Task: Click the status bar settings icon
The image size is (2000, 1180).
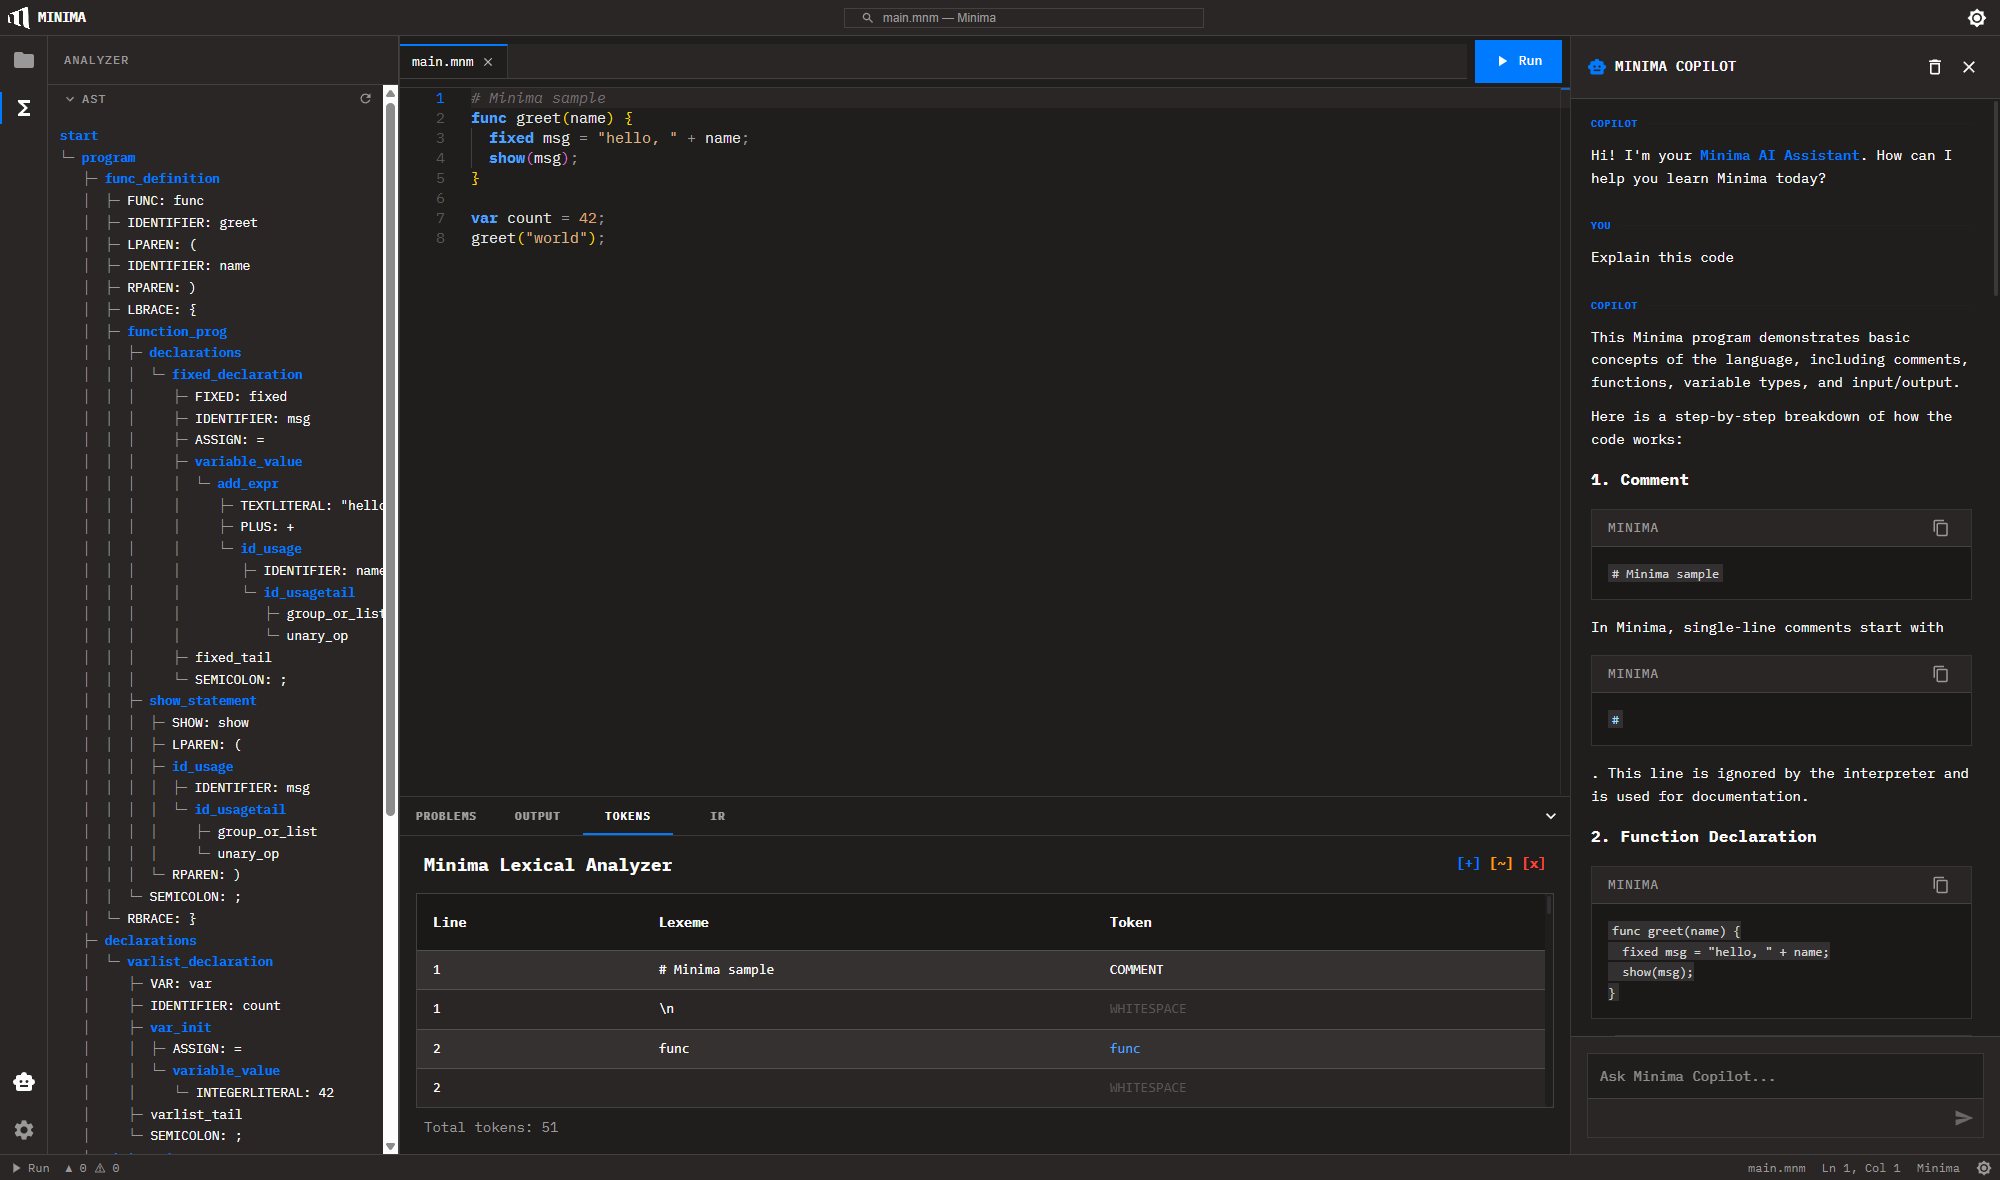Action: pyautogui.click(x=1984, y=1168)
